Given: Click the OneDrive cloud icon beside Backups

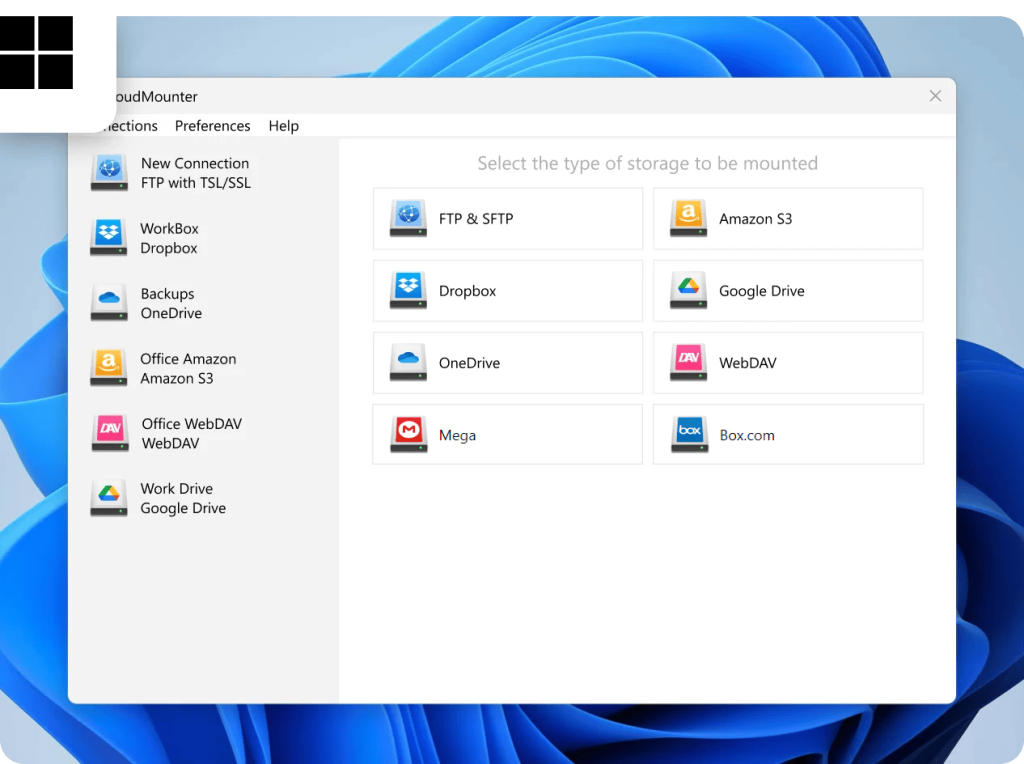Looking at the screenshot, I should tap(109, 303).
